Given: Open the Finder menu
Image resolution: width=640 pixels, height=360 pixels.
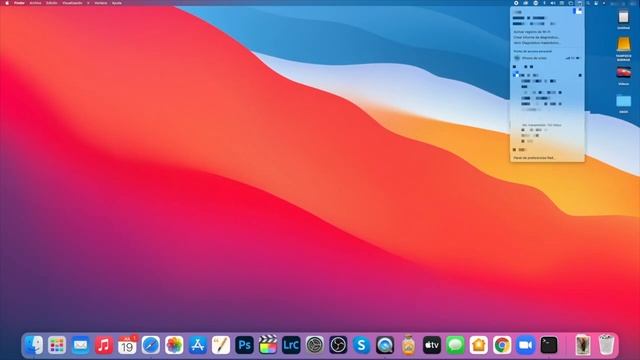Looking at the screenshot, I should coord(19,3).
